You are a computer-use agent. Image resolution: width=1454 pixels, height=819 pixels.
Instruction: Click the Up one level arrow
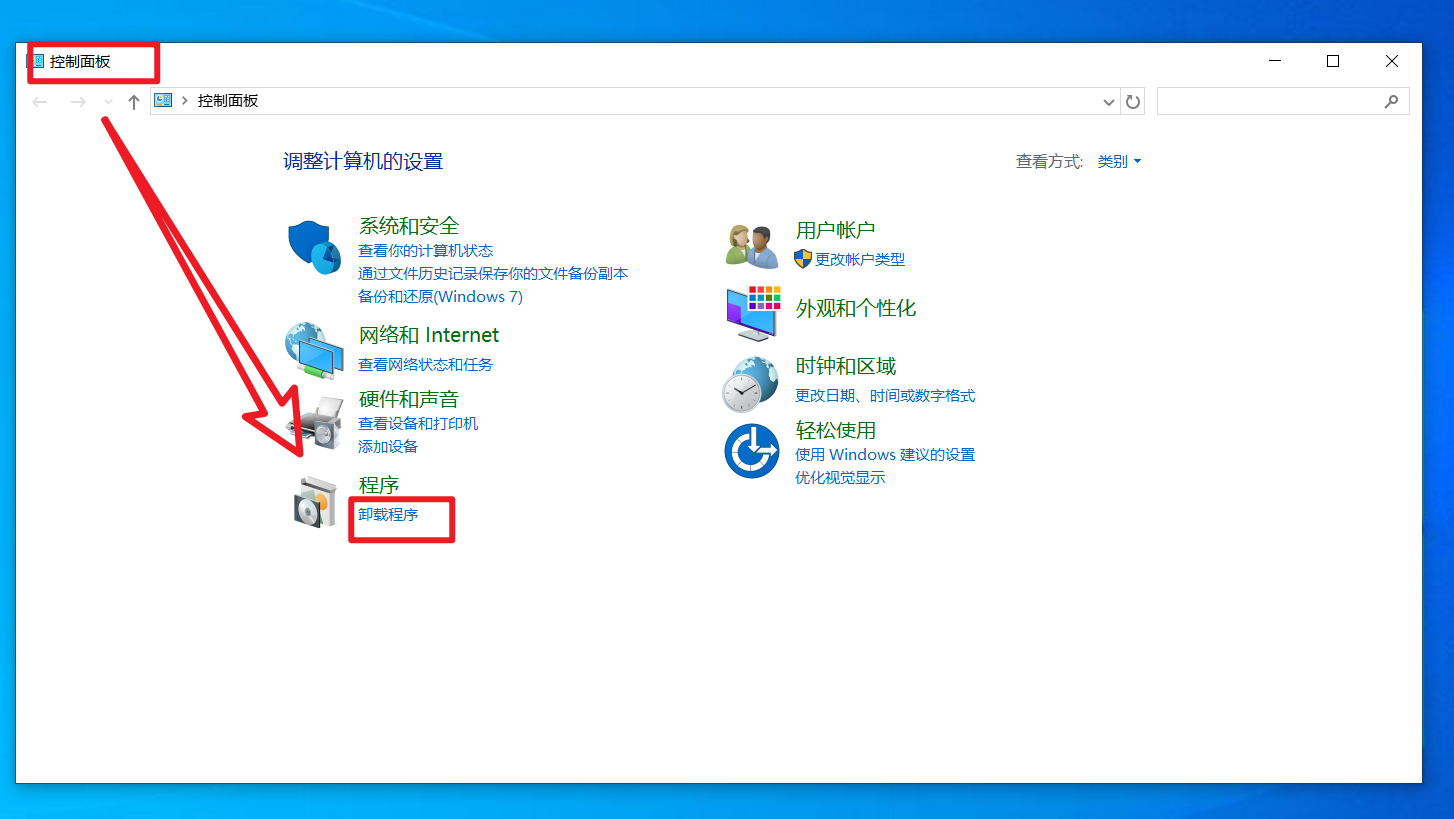(134, 102)
